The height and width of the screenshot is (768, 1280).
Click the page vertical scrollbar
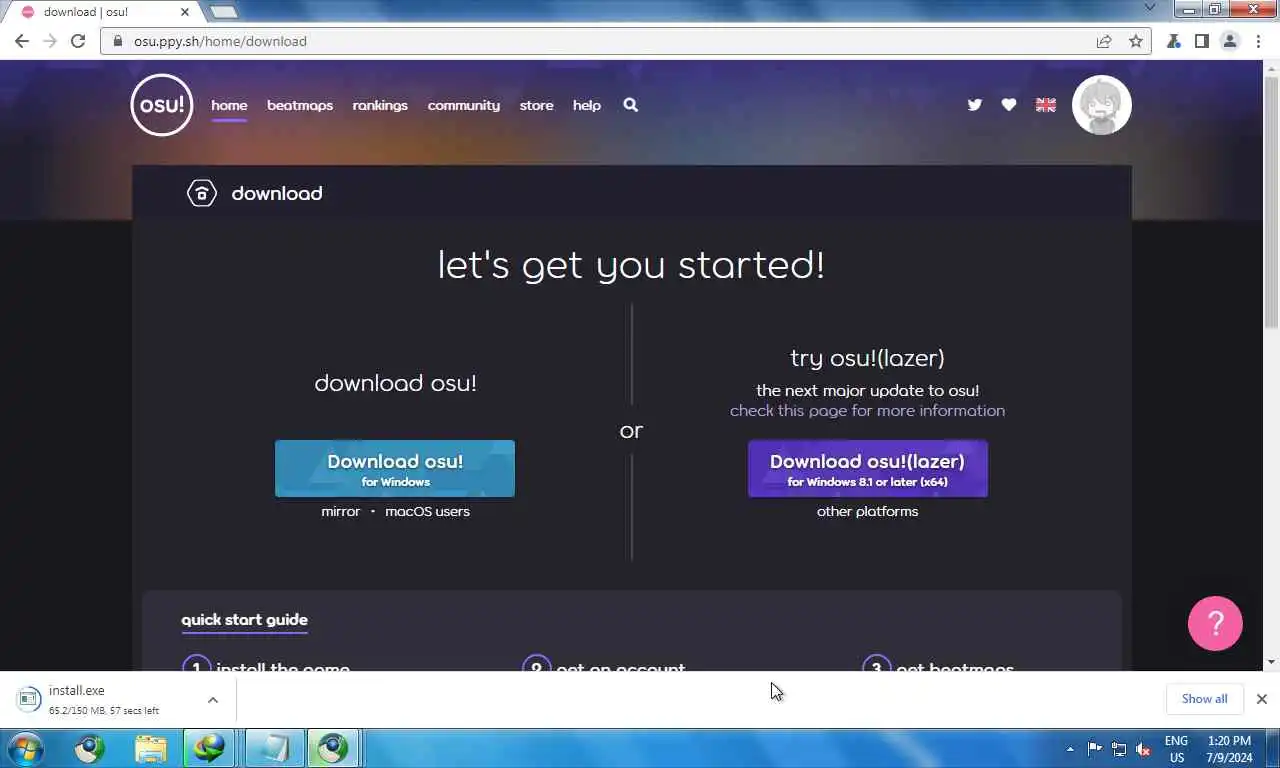(1271, 200)
